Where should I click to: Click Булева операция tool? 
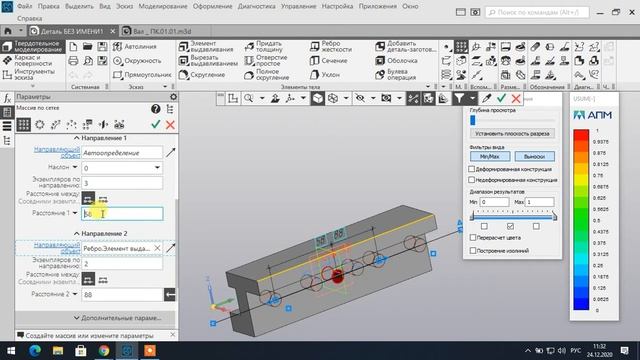396,75
